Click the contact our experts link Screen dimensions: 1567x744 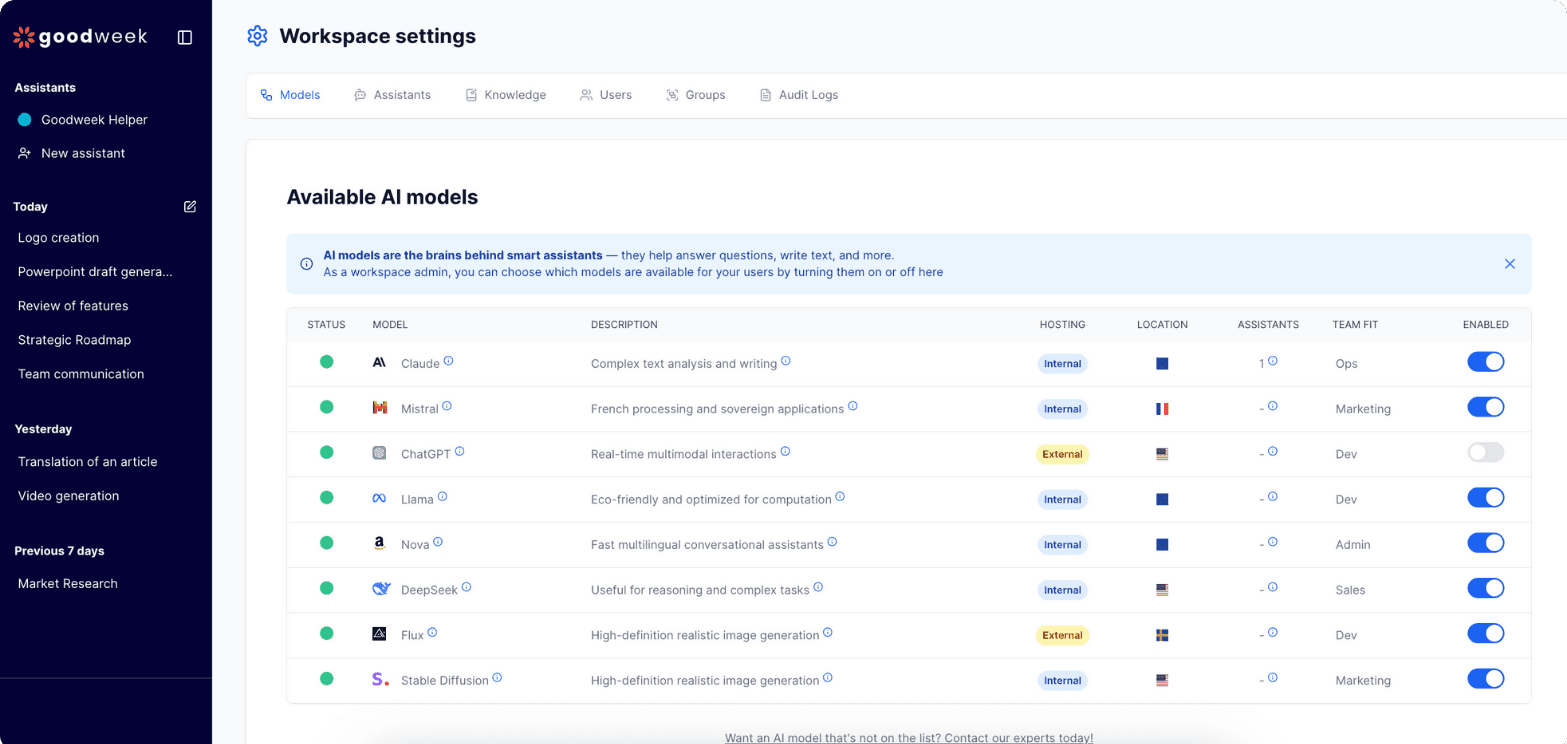(x=908, y=738)
